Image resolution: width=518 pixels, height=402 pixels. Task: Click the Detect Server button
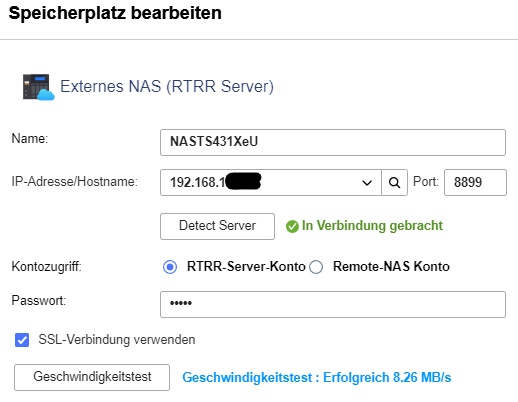click(x=217, y=226)
